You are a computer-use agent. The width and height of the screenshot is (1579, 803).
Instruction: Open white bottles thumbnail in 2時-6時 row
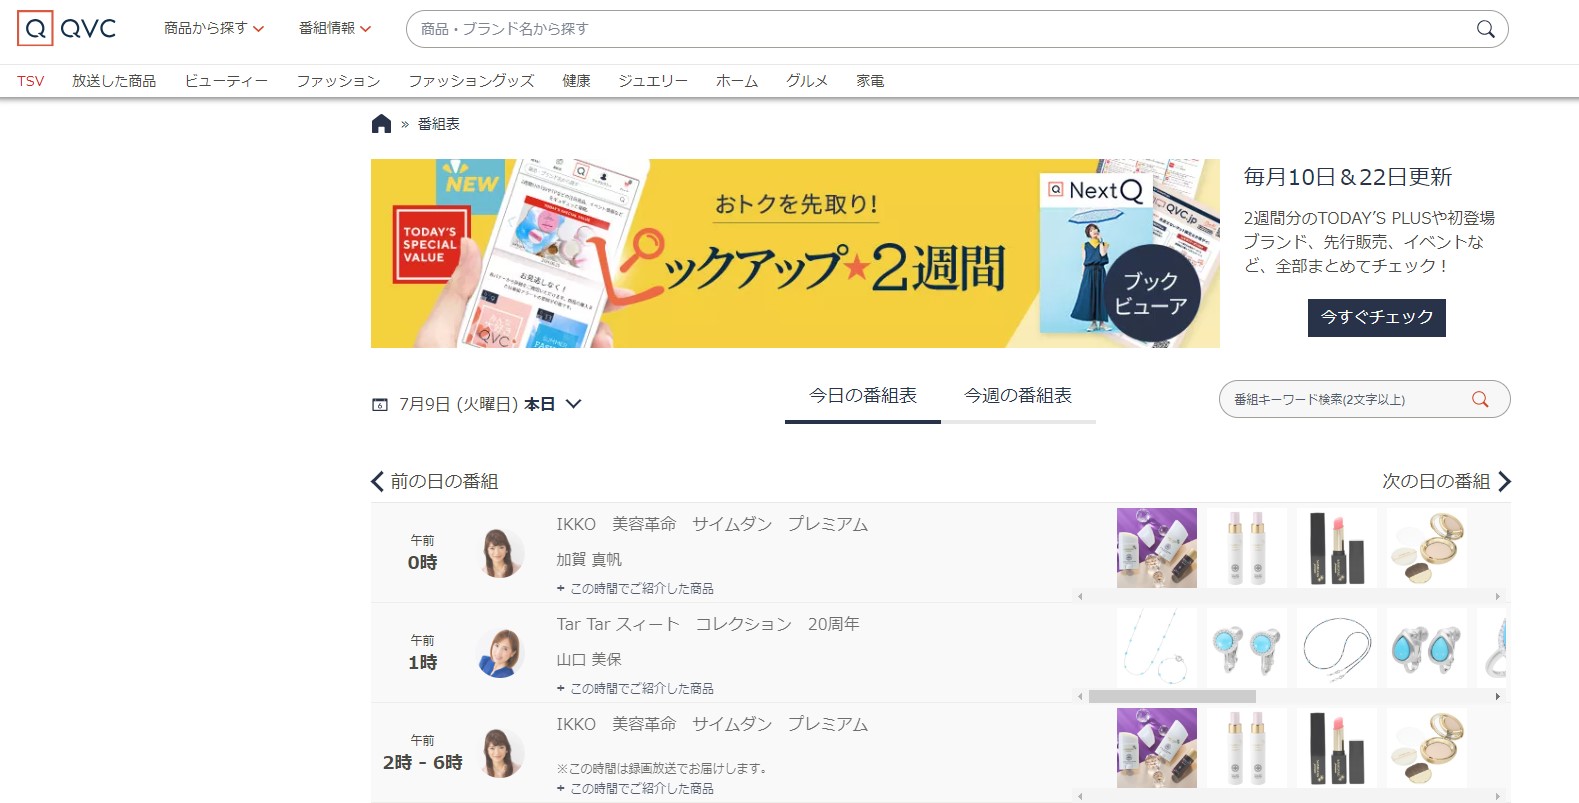pos(1247,748)
